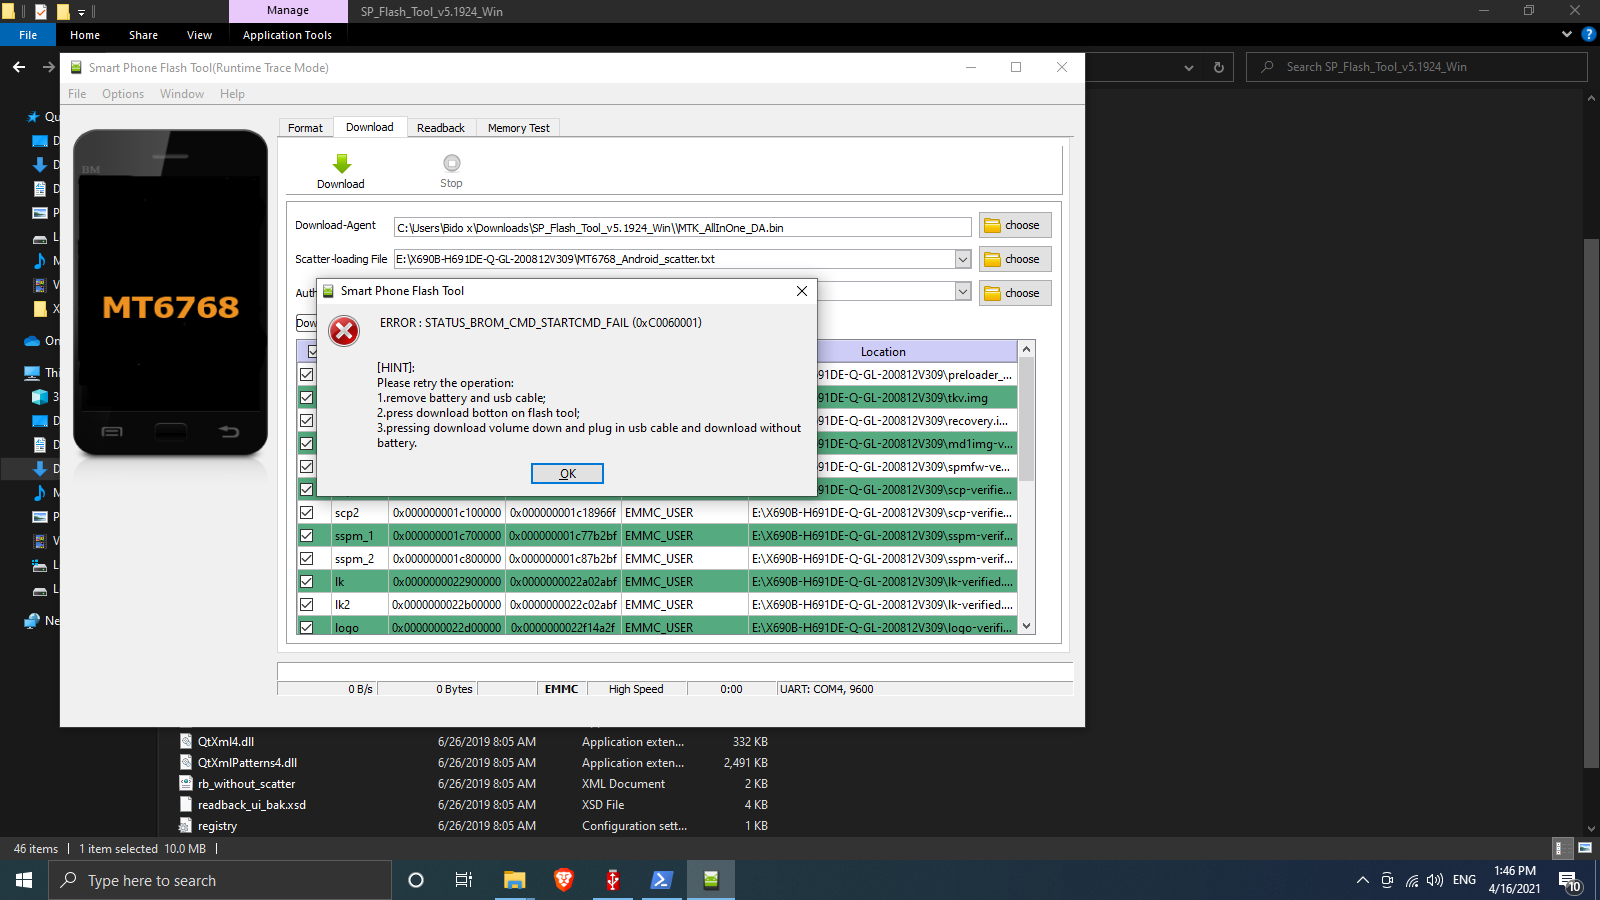Image resolution: width=1600 pixels, height=900 pixels.
Task: Open Customize Quick Access Toolbar dropdown
Action: pyautogui.click(x=82, y=12)
